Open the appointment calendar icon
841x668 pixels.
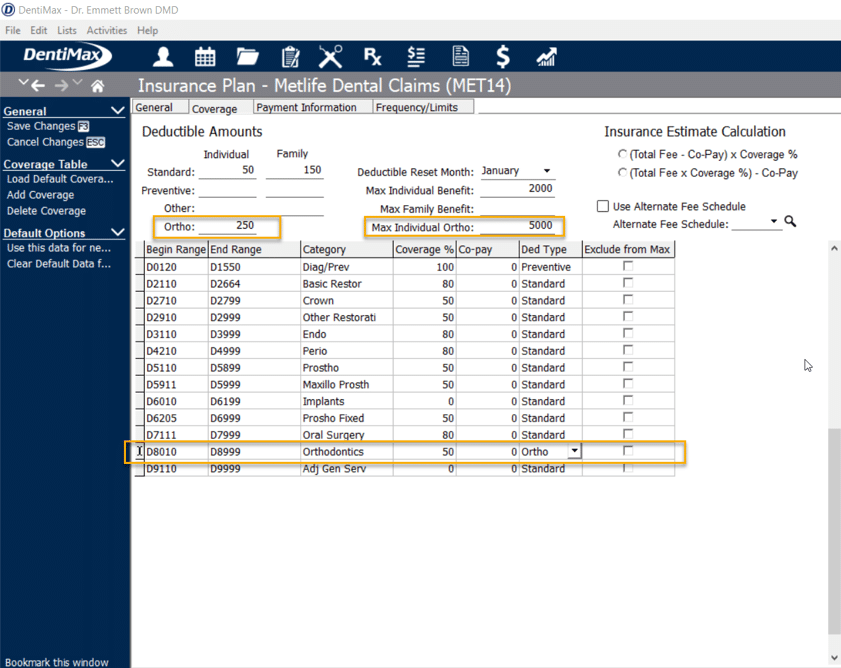(x=207, y=57)
